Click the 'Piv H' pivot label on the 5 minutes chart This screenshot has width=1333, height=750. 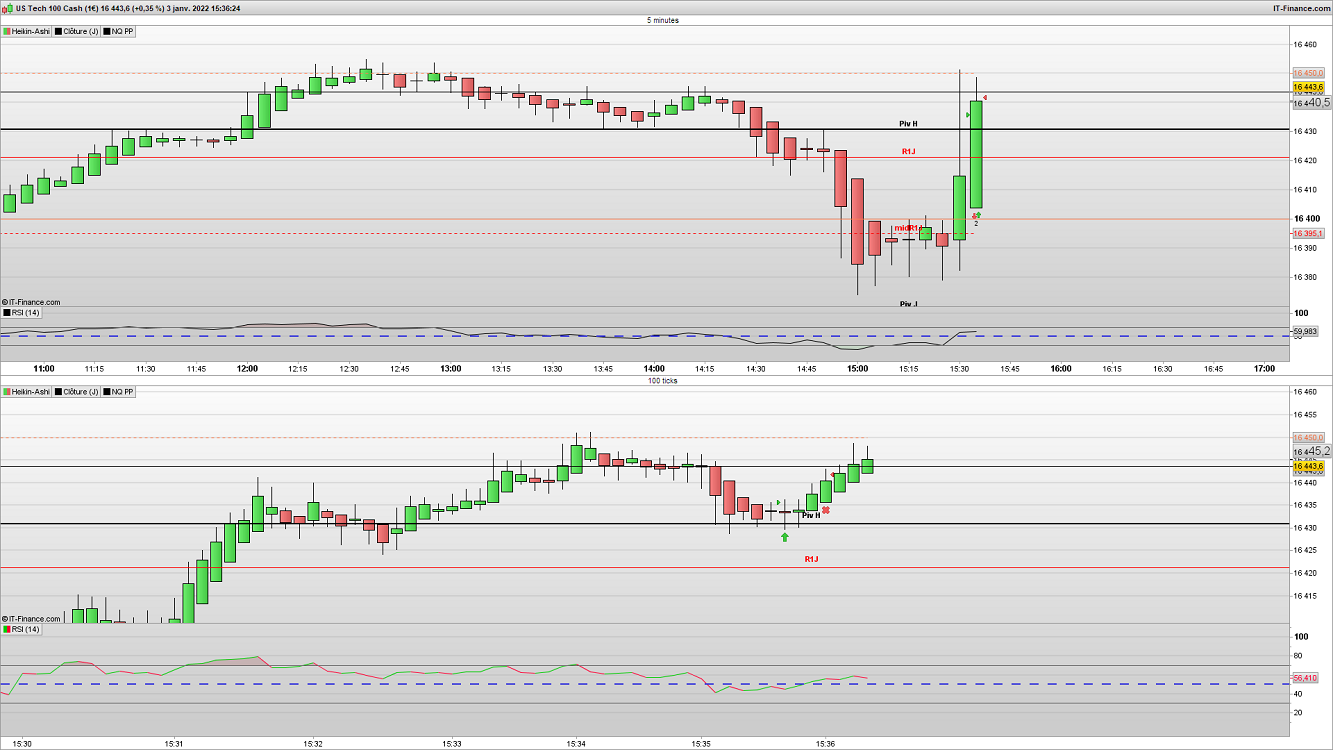coord(908,124)
